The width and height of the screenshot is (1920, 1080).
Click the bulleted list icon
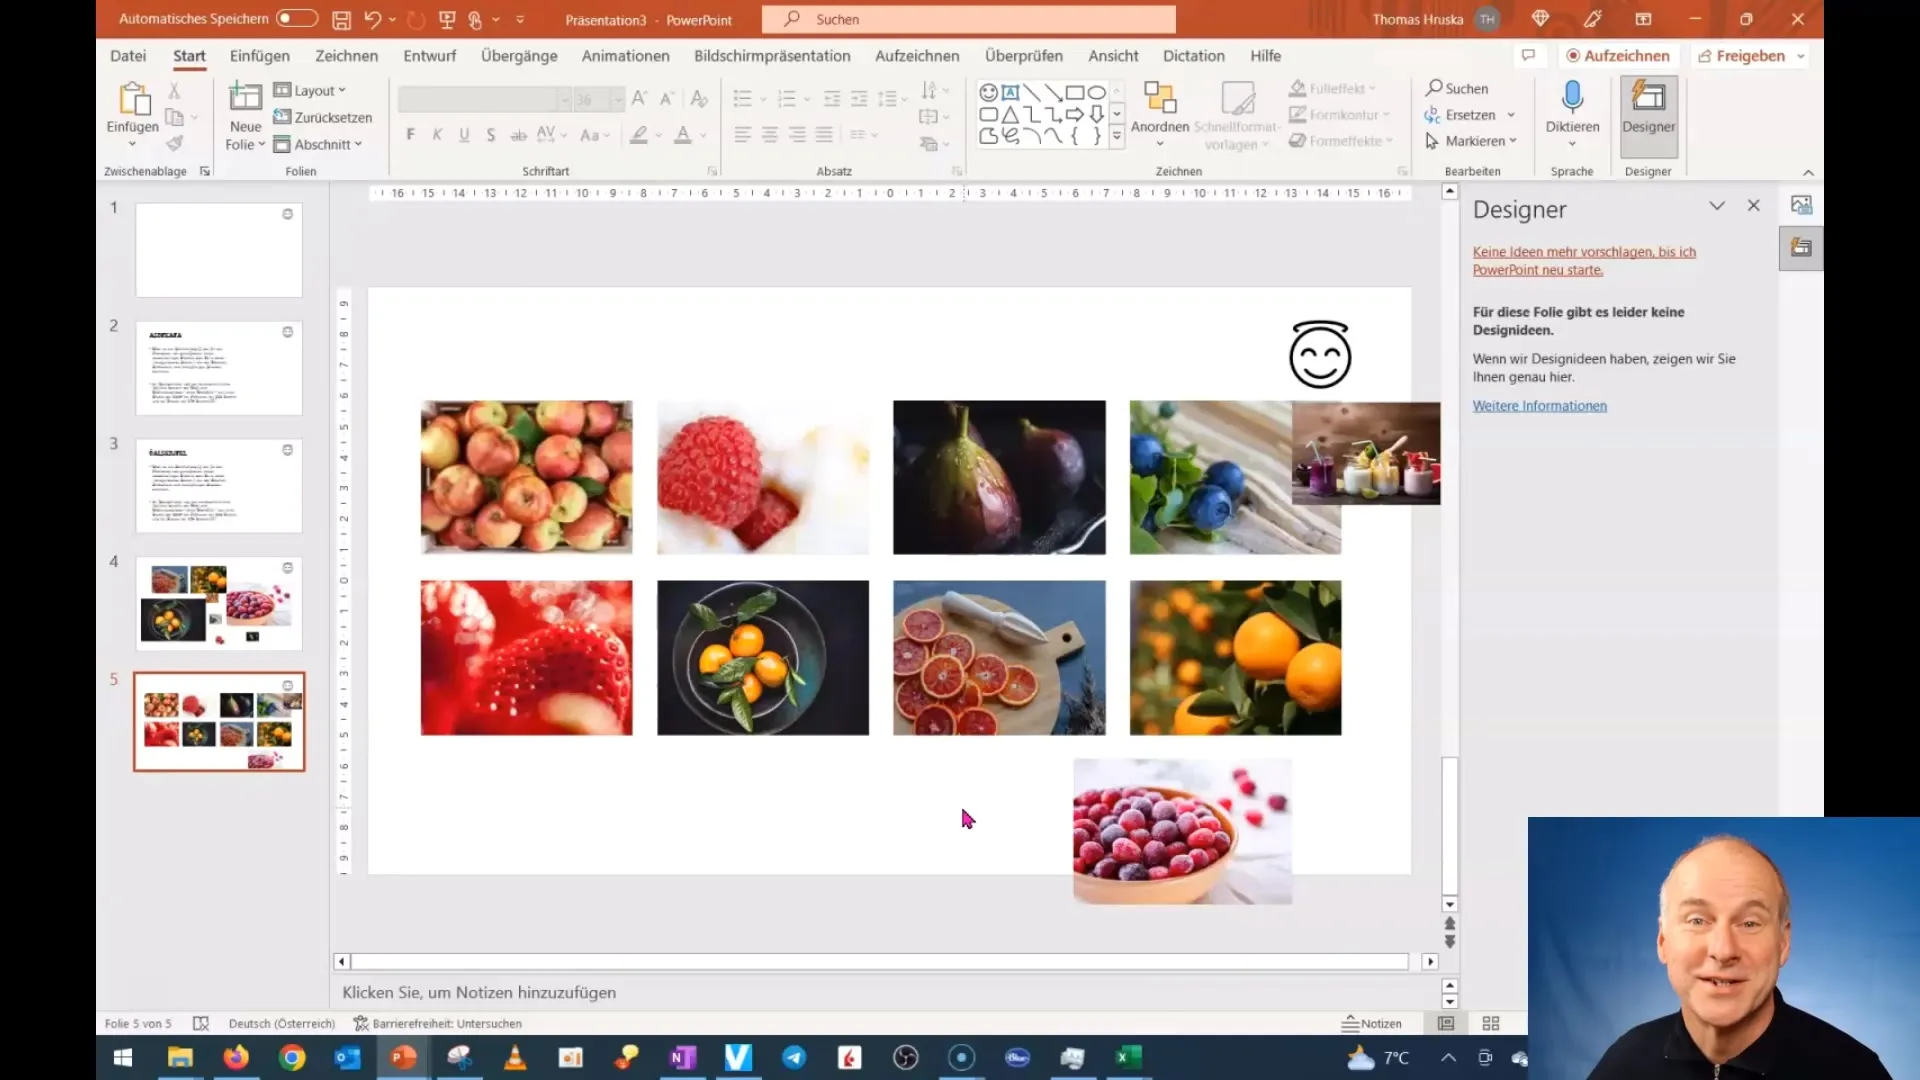pyautogui.click(x=742, y=98)
